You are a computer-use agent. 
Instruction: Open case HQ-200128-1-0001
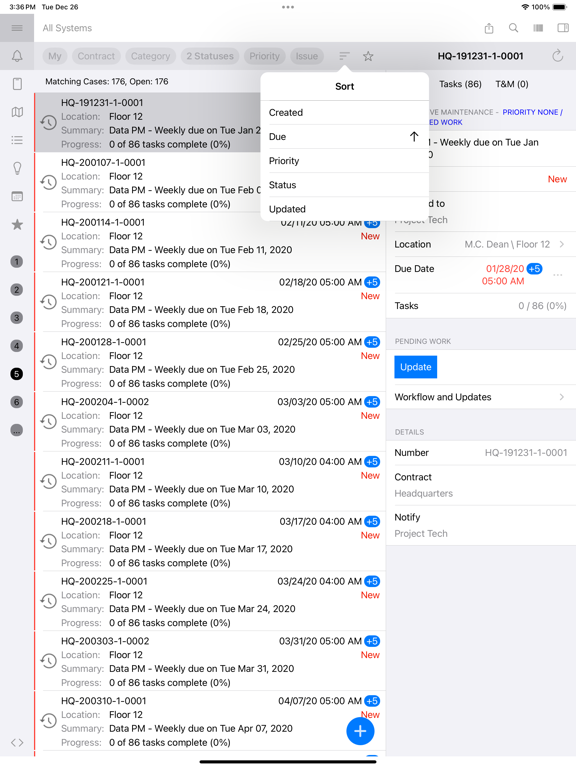210,362
